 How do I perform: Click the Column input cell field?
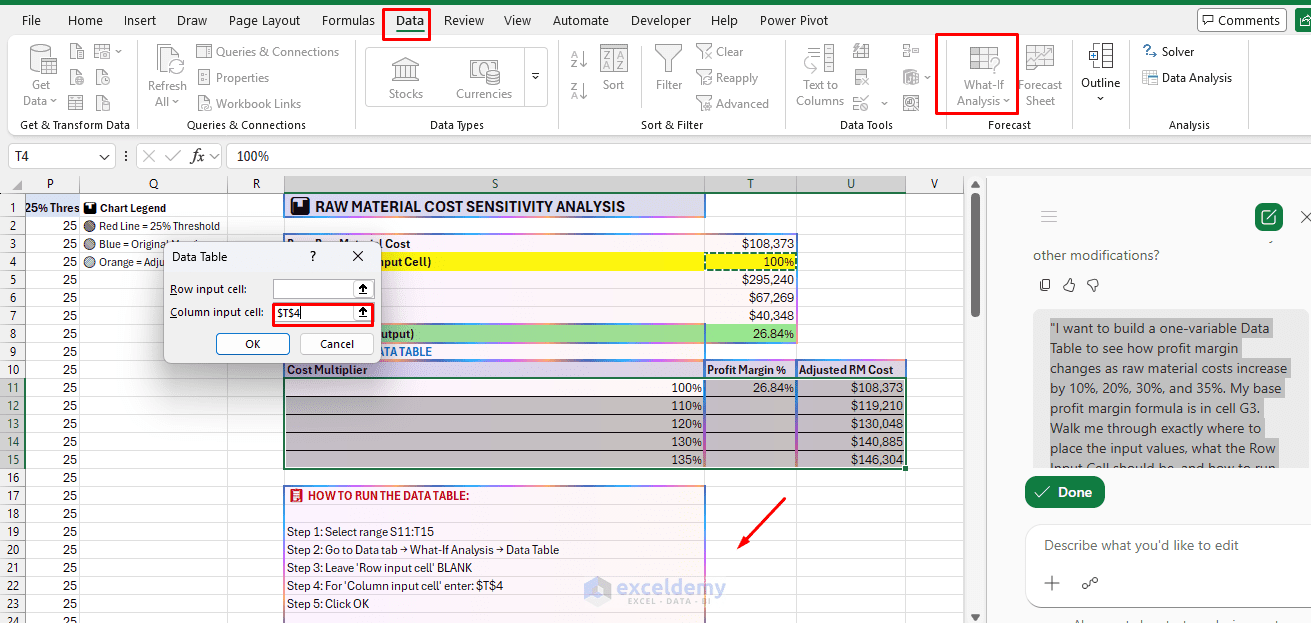[x=313, y=313]
